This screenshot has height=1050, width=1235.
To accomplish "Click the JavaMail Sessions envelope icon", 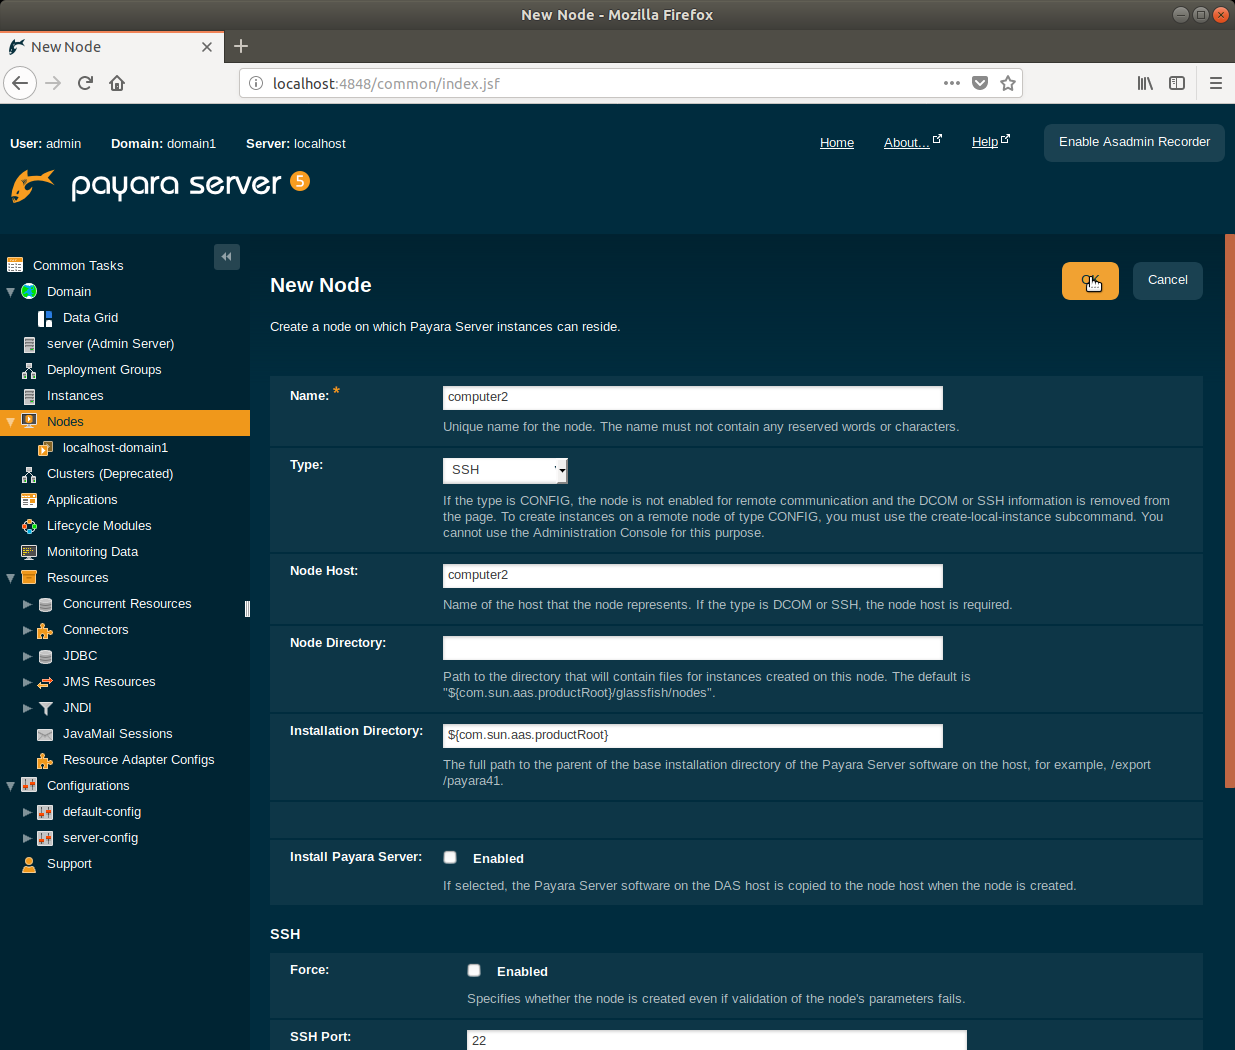I will tap(45, 734).
